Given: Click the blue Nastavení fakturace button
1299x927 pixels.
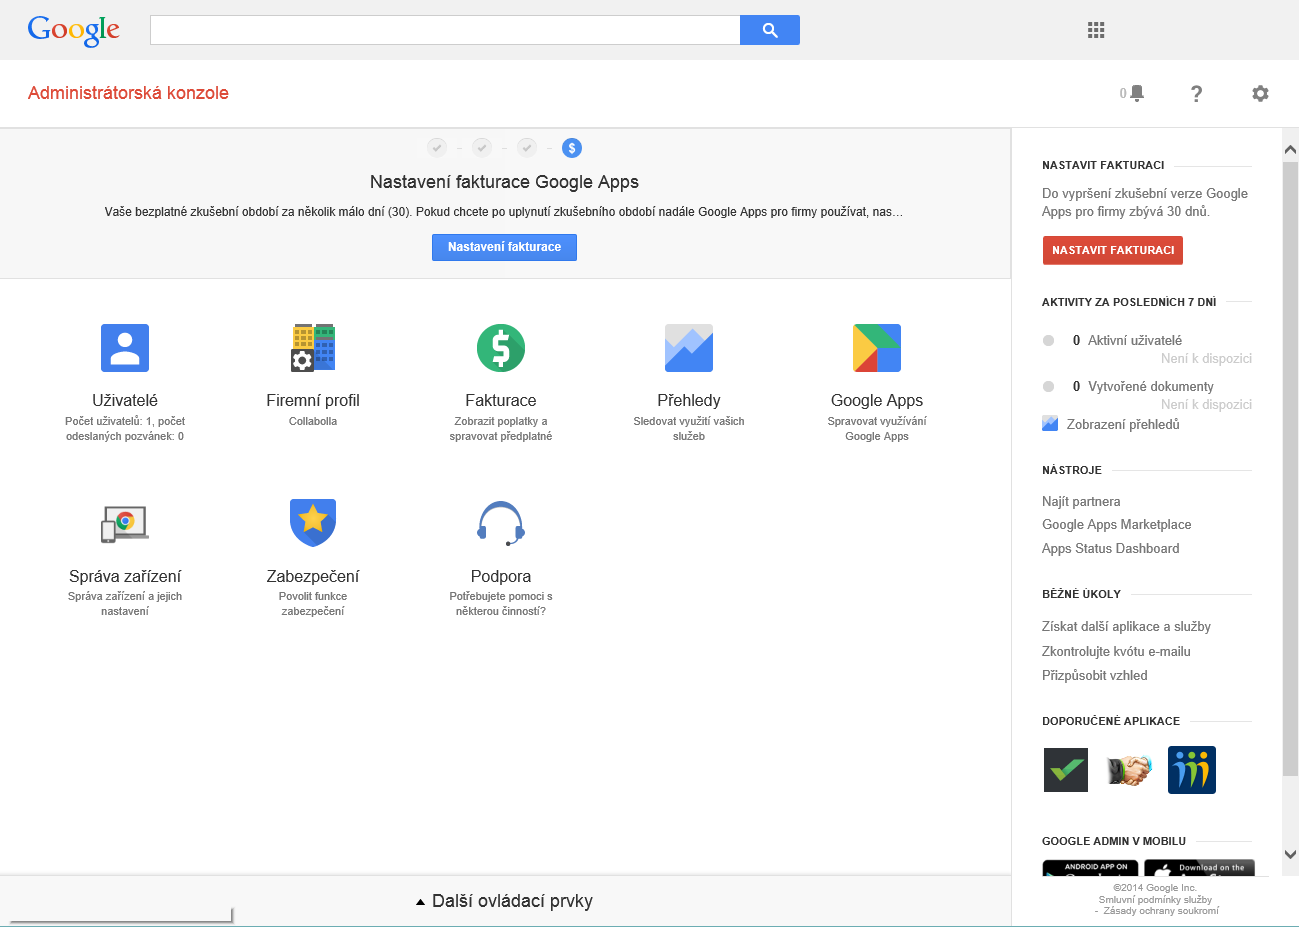Looking at the screenshot, I should [x=504, y=247].
